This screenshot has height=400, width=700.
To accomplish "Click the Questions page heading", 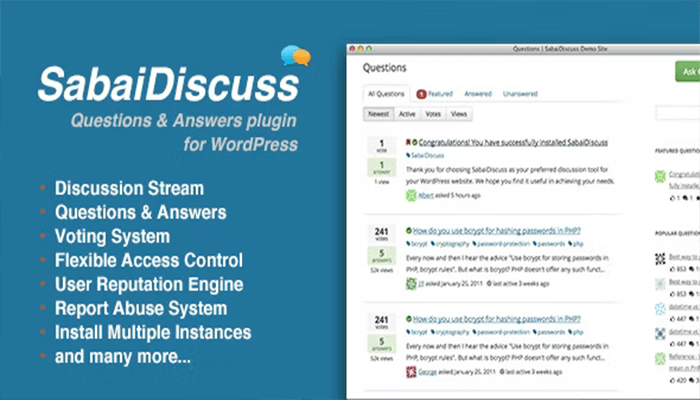I will pos(384,68).
